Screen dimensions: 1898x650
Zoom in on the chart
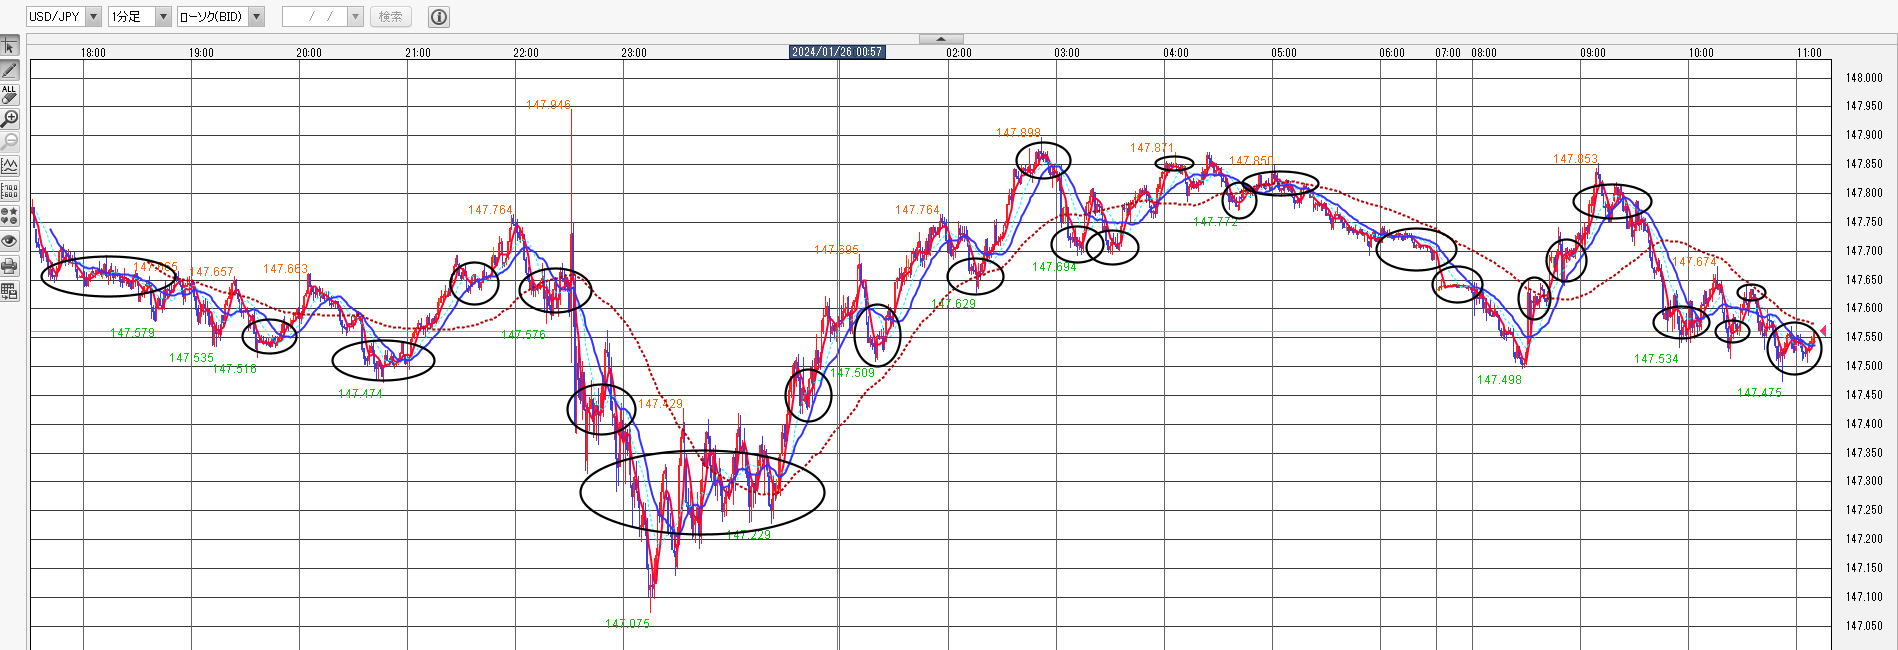pyautogui.click(x=9, y=119)
